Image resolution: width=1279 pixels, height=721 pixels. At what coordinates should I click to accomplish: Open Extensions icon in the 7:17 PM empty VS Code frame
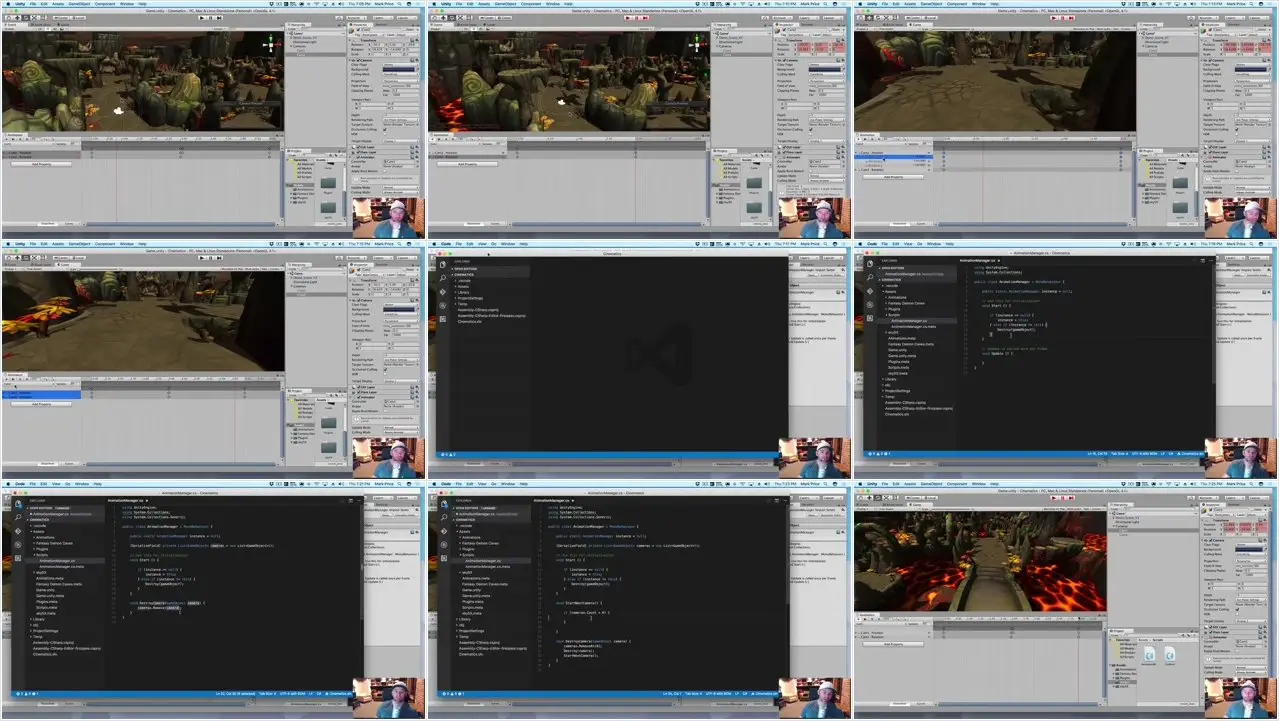click(443, 319)
